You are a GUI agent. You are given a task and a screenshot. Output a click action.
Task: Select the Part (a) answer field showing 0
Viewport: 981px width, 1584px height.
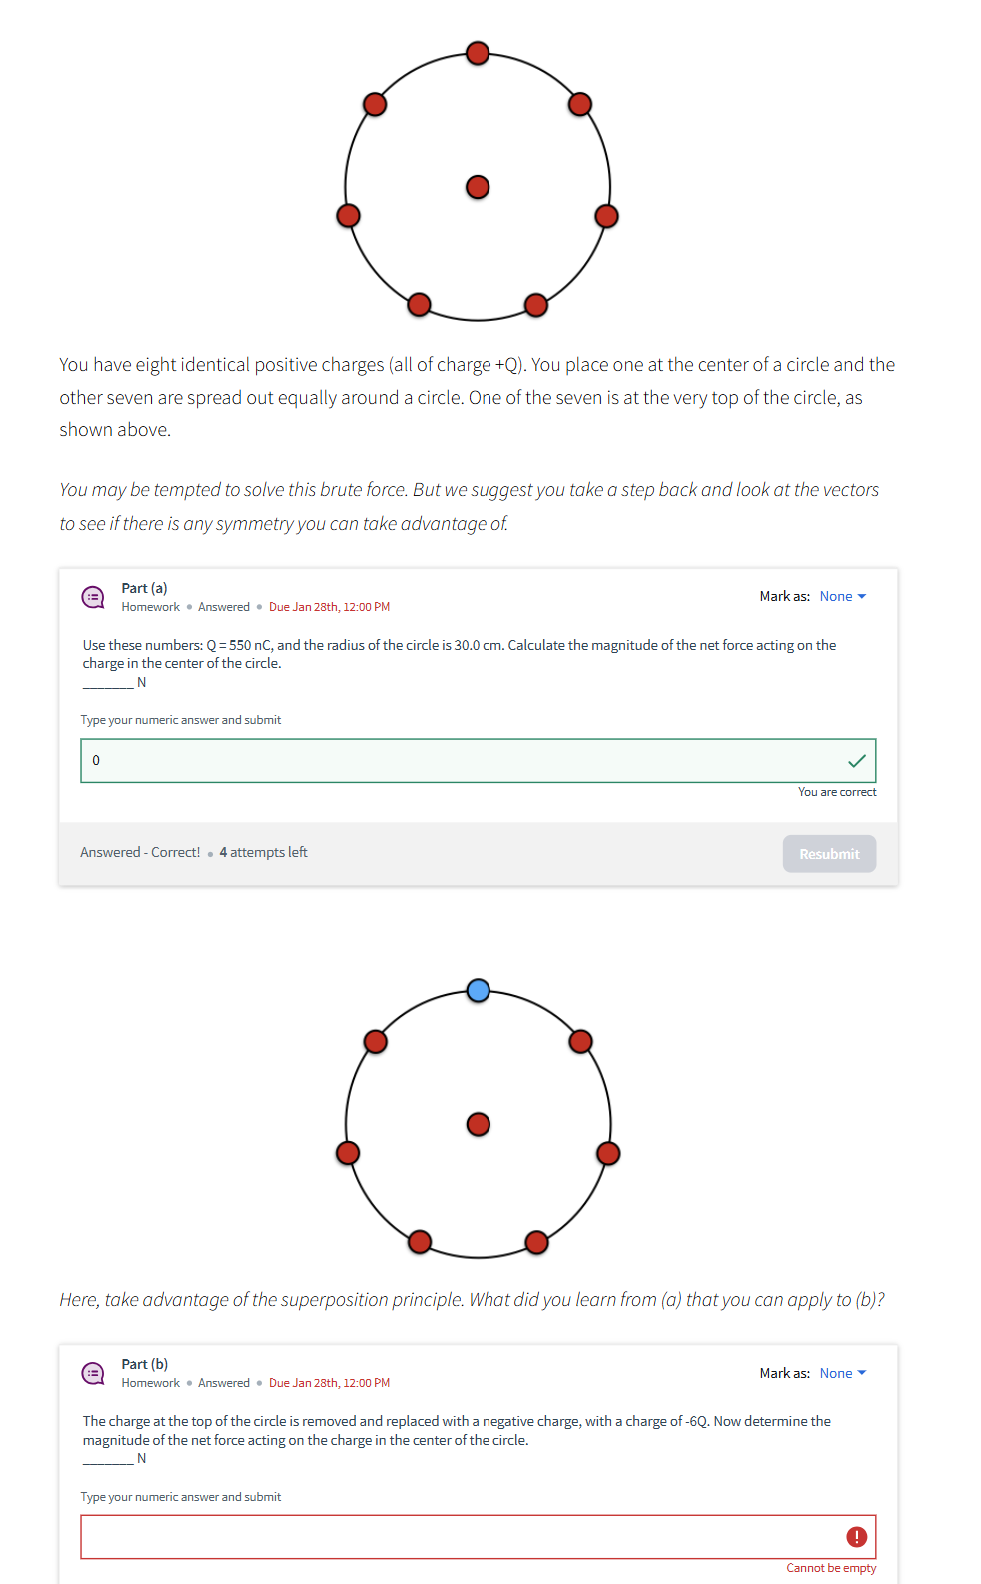(x=400, y=760)
